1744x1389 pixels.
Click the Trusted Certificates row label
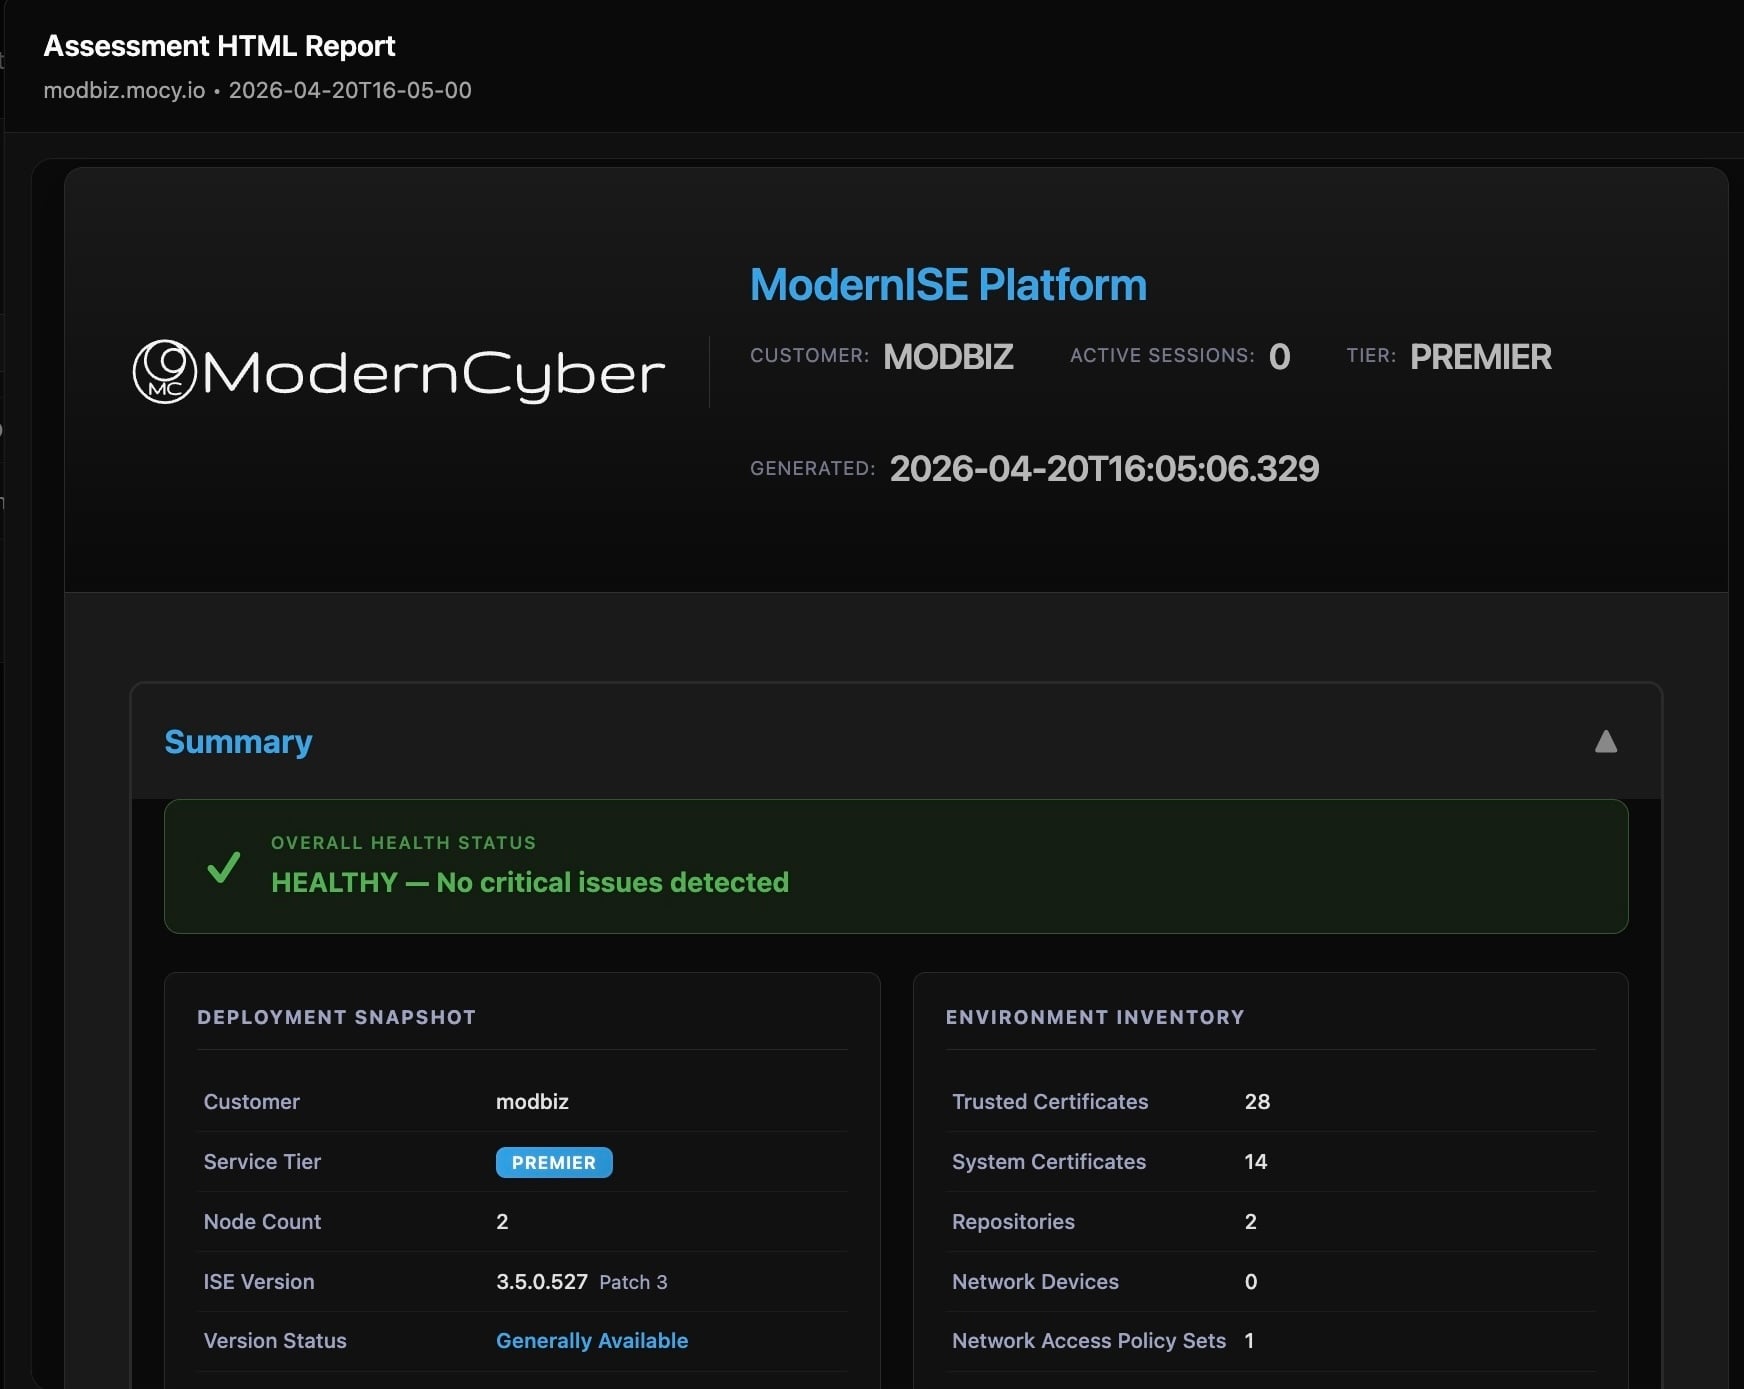1050,1101
